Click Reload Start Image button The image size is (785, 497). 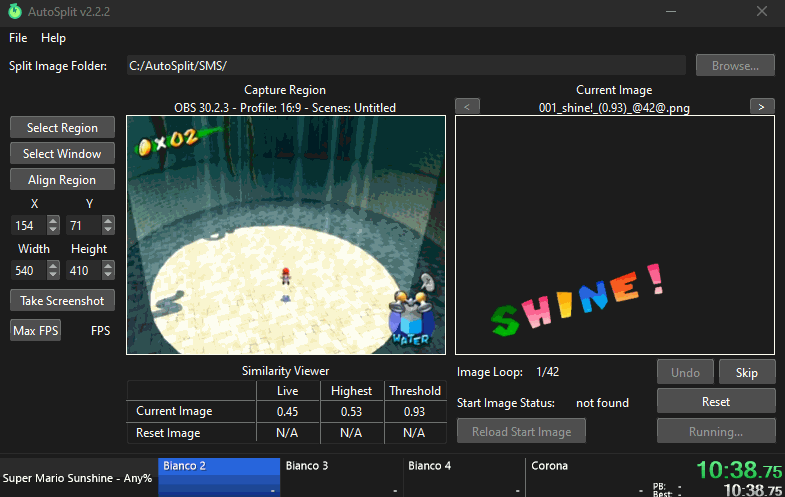click(521, 431)
